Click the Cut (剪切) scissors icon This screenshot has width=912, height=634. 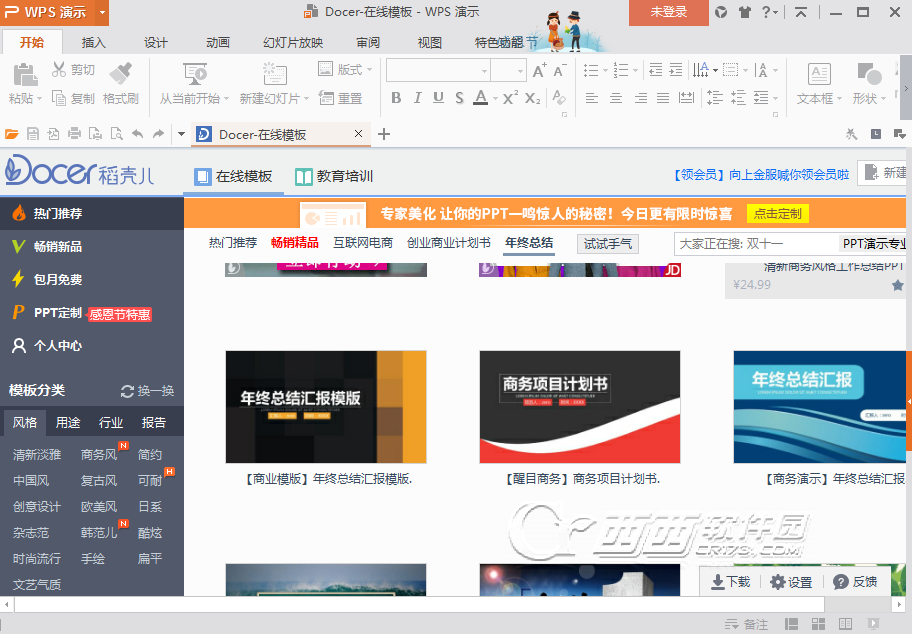coord(59,69)
